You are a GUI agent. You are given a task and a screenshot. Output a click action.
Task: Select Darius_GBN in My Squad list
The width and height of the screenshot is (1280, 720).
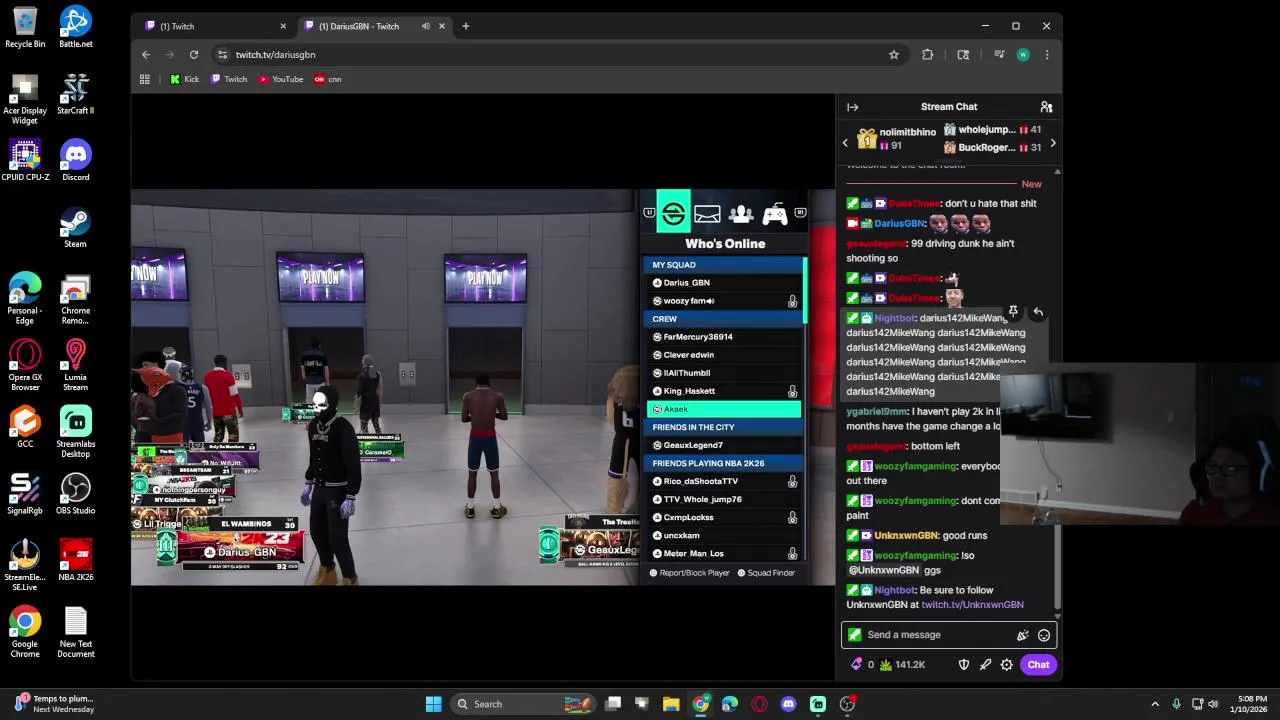[724, 283]
